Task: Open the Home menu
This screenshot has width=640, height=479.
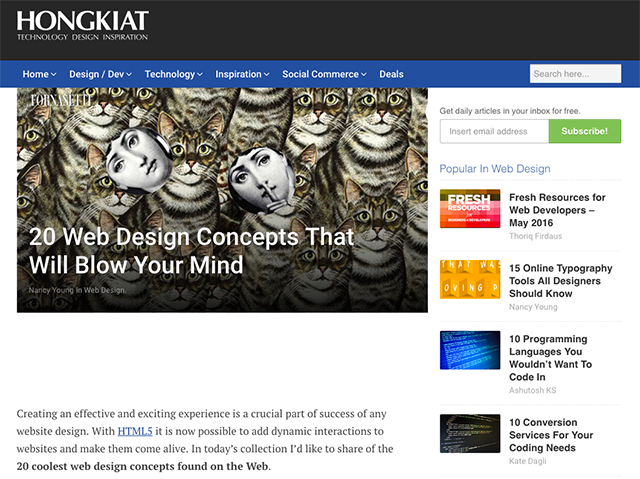Action: click(36, 74)
